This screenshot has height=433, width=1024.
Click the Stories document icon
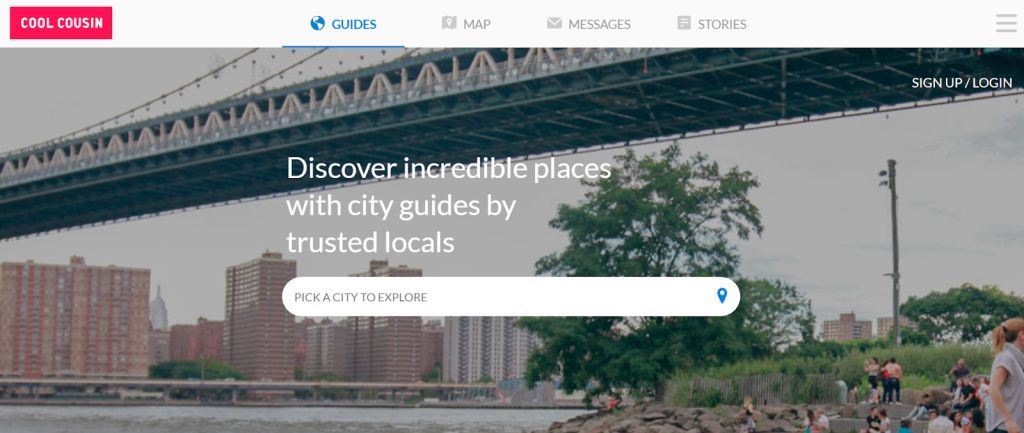[684, 23]
